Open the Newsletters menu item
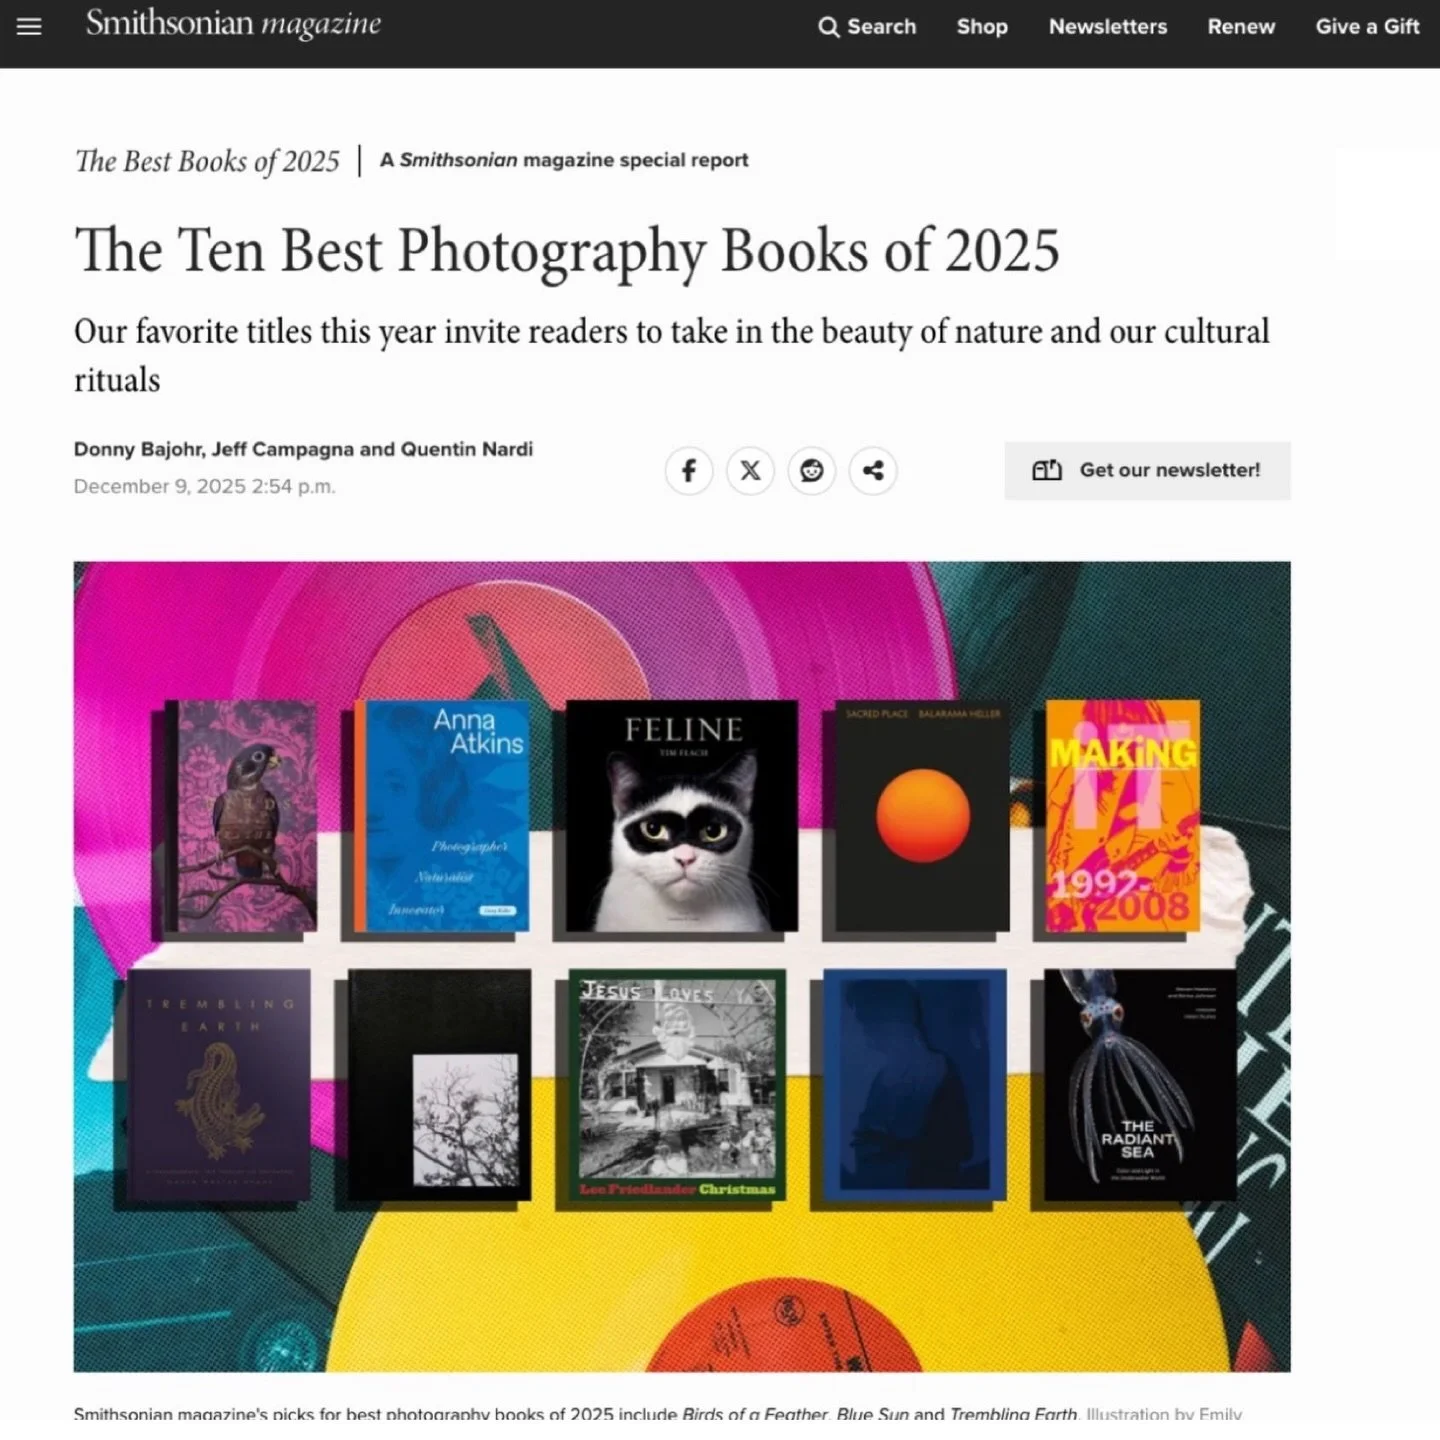1440x1440 pixels. pyautogui.click(x=1108, y=27)
